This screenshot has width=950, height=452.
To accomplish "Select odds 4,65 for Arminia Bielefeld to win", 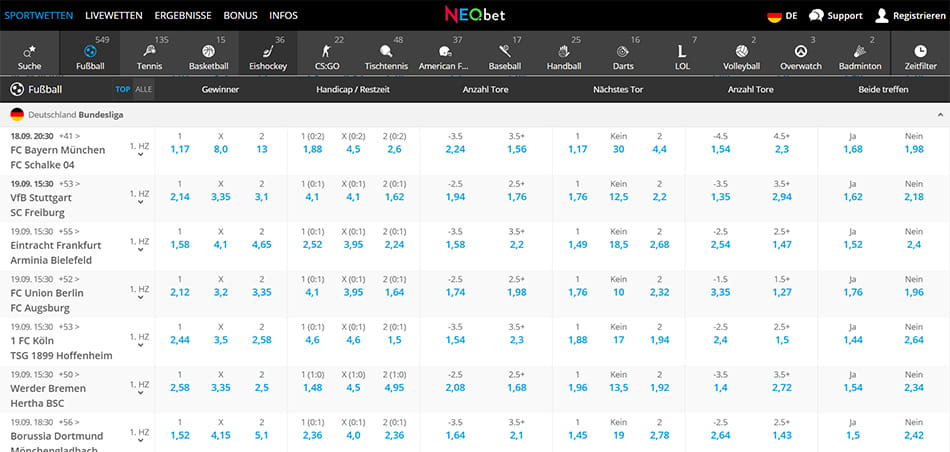I will [262, 245].
